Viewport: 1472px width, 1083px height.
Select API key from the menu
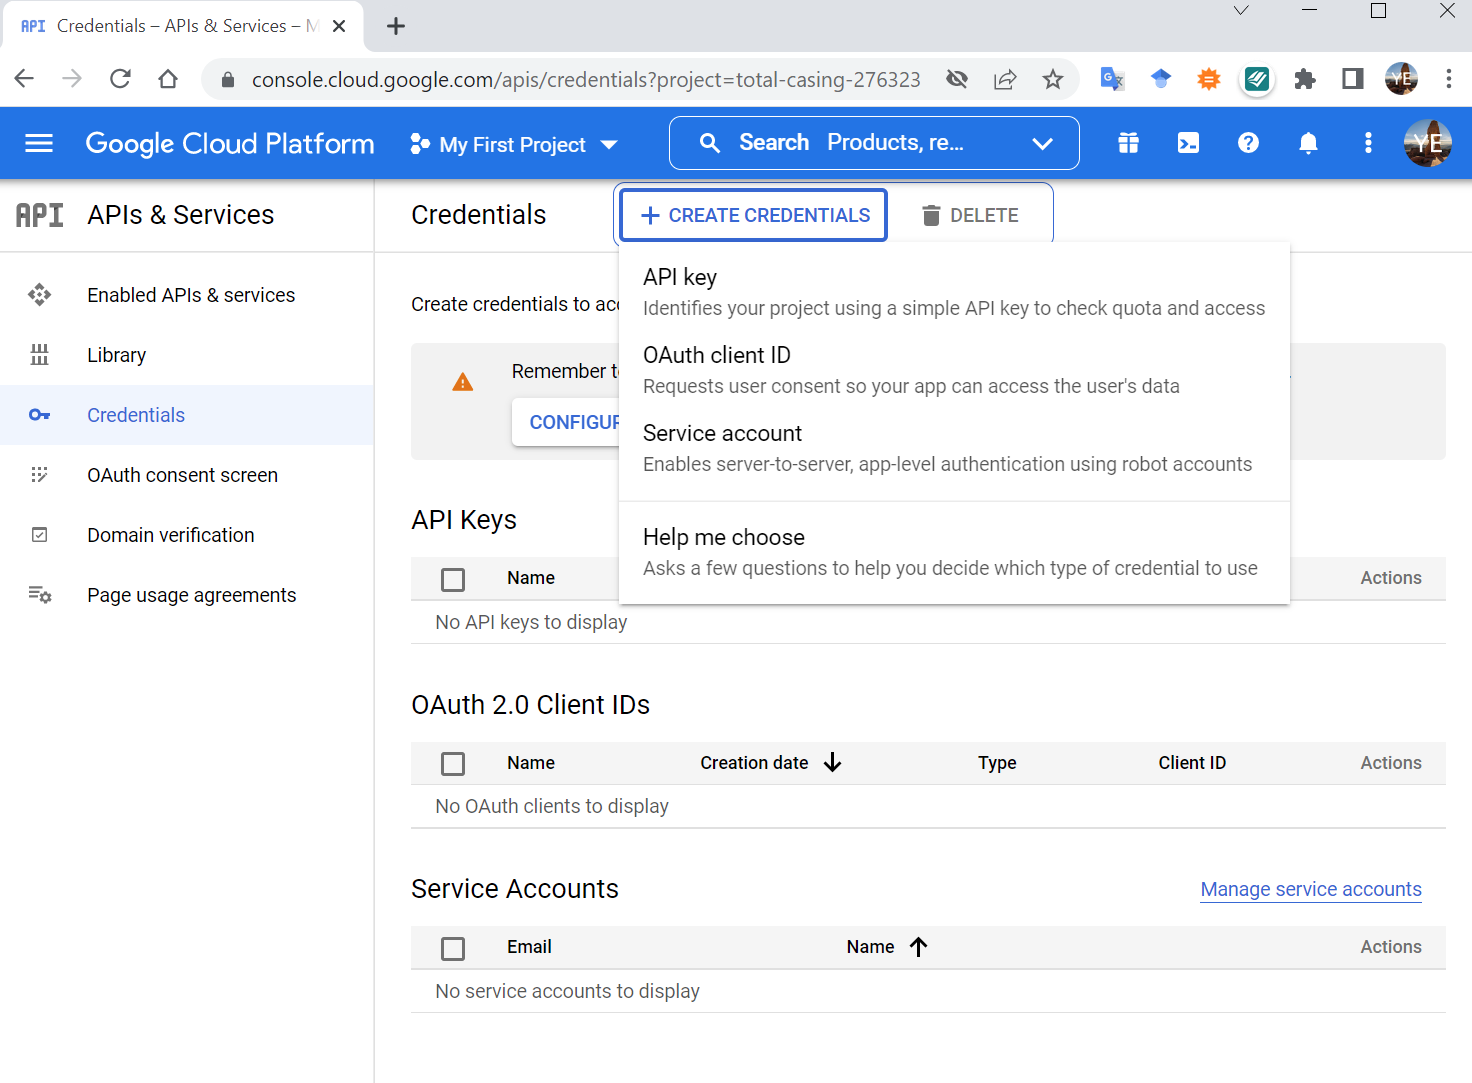point(954,292)
